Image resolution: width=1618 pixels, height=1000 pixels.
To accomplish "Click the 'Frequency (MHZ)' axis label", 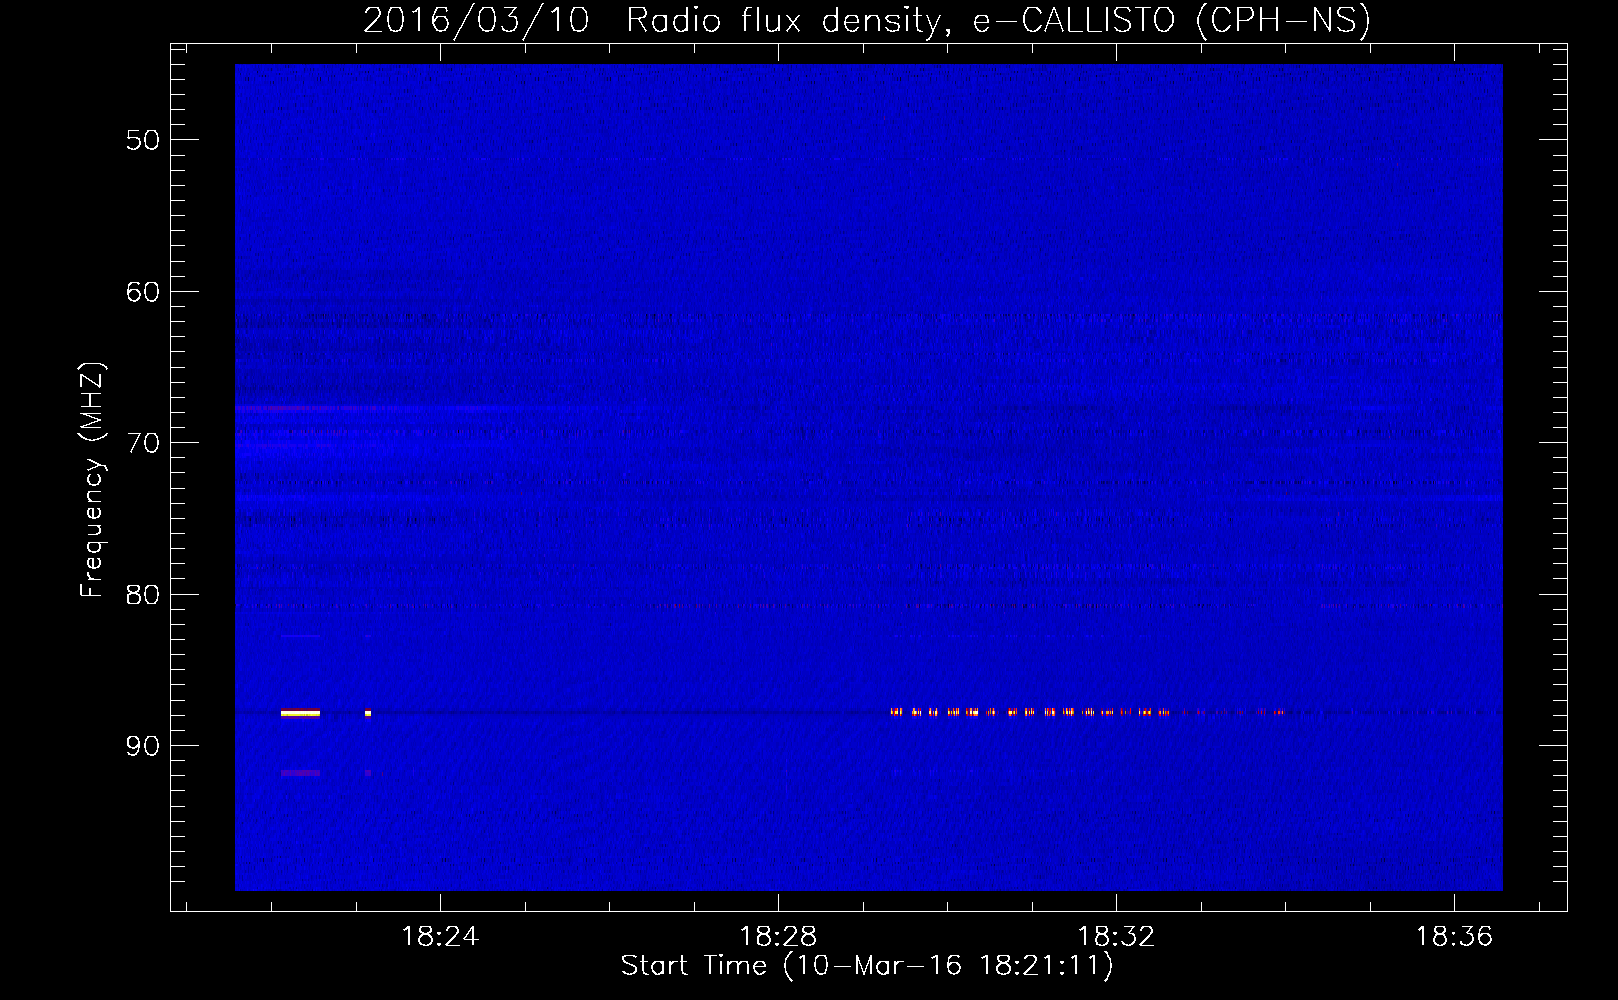I will tap(91, 480).
